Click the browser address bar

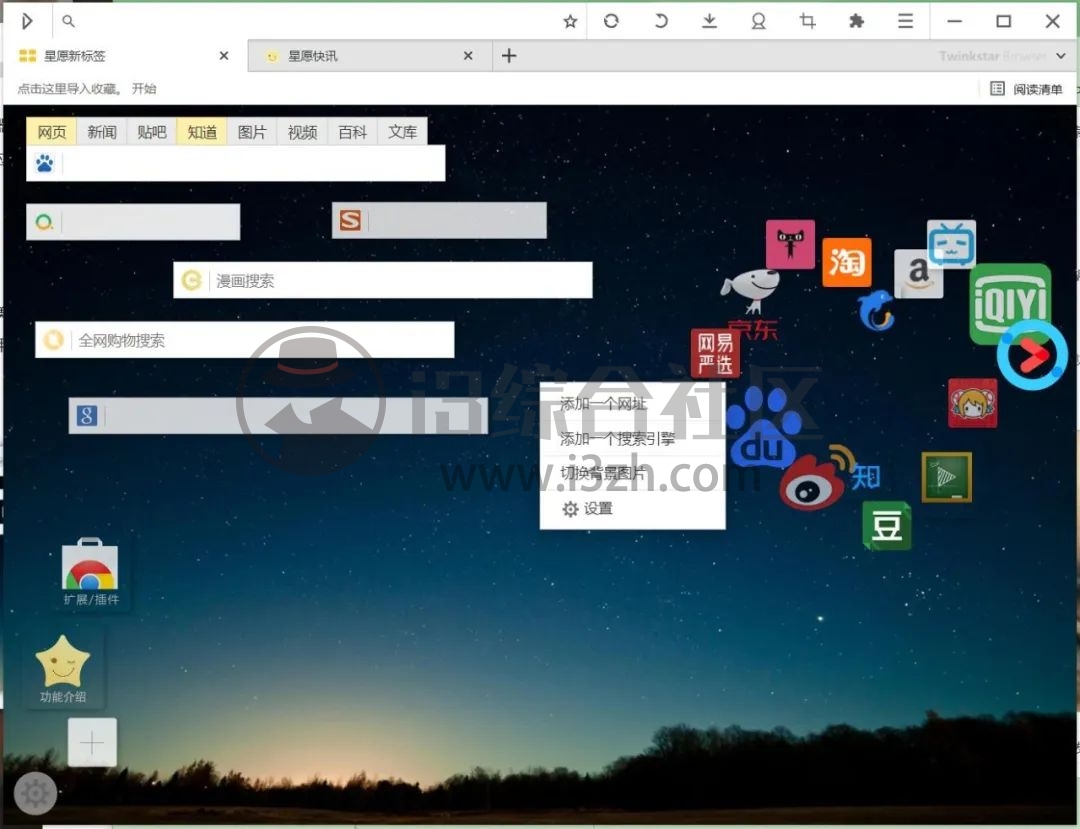pos(317,21)
